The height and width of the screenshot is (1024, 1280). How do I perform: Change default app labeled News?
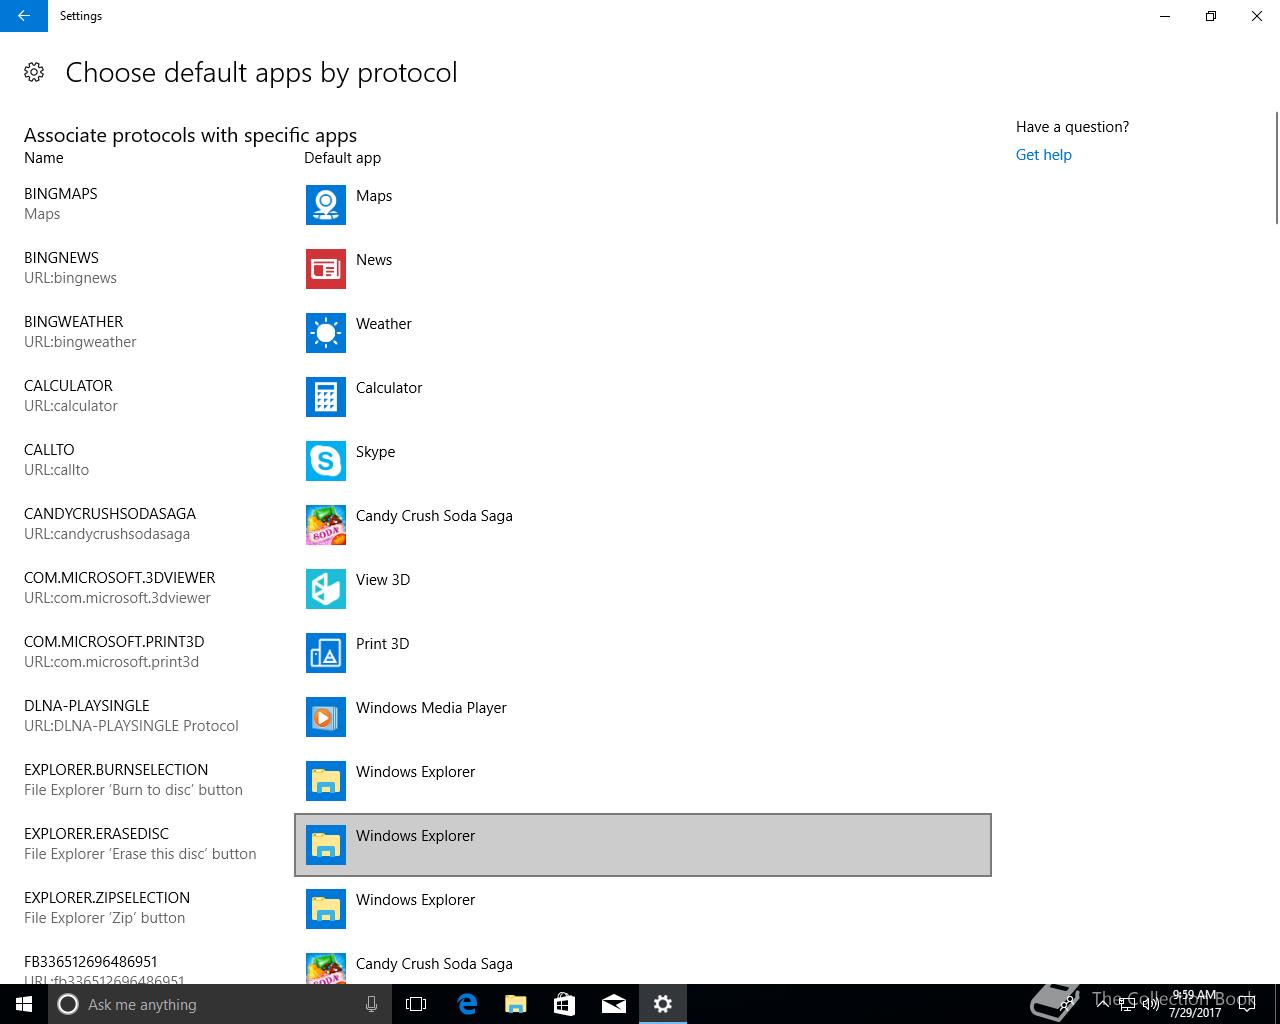pos(643,269)
